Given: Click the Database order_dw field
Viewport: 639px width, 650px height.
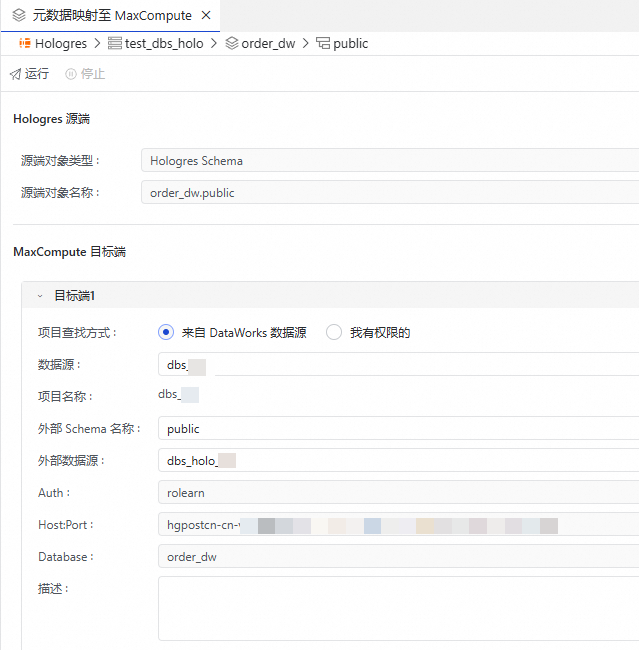Looking at the screenshot, I should tap(398, 556).
